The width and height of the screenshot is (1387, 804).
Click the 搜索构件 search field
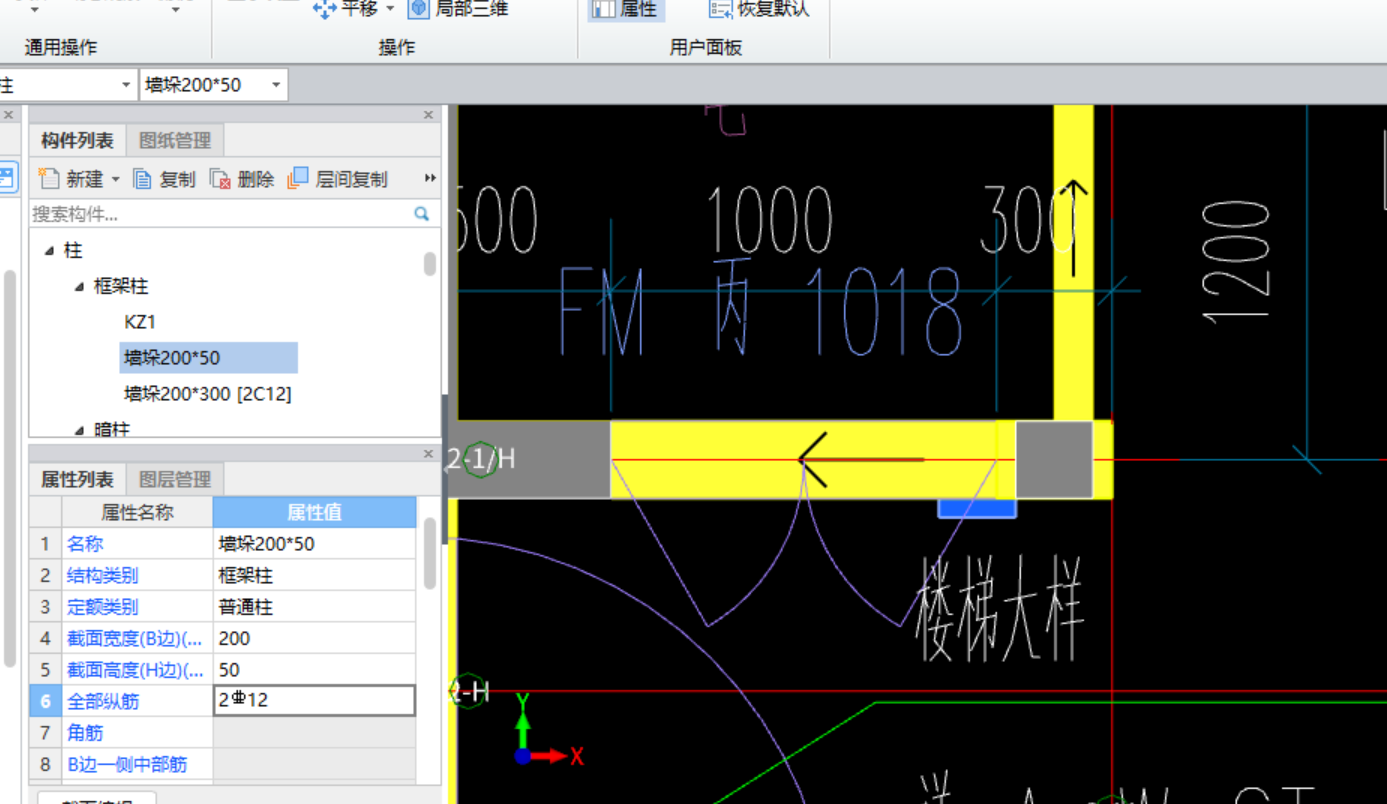220,213
